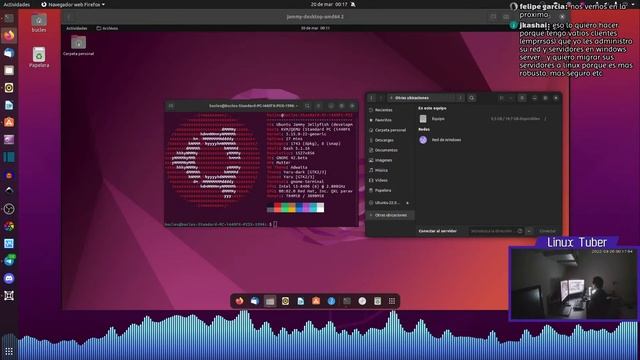Go back in the Files window
This screenshot has width=640, height=360.
[x=372, y=98]
